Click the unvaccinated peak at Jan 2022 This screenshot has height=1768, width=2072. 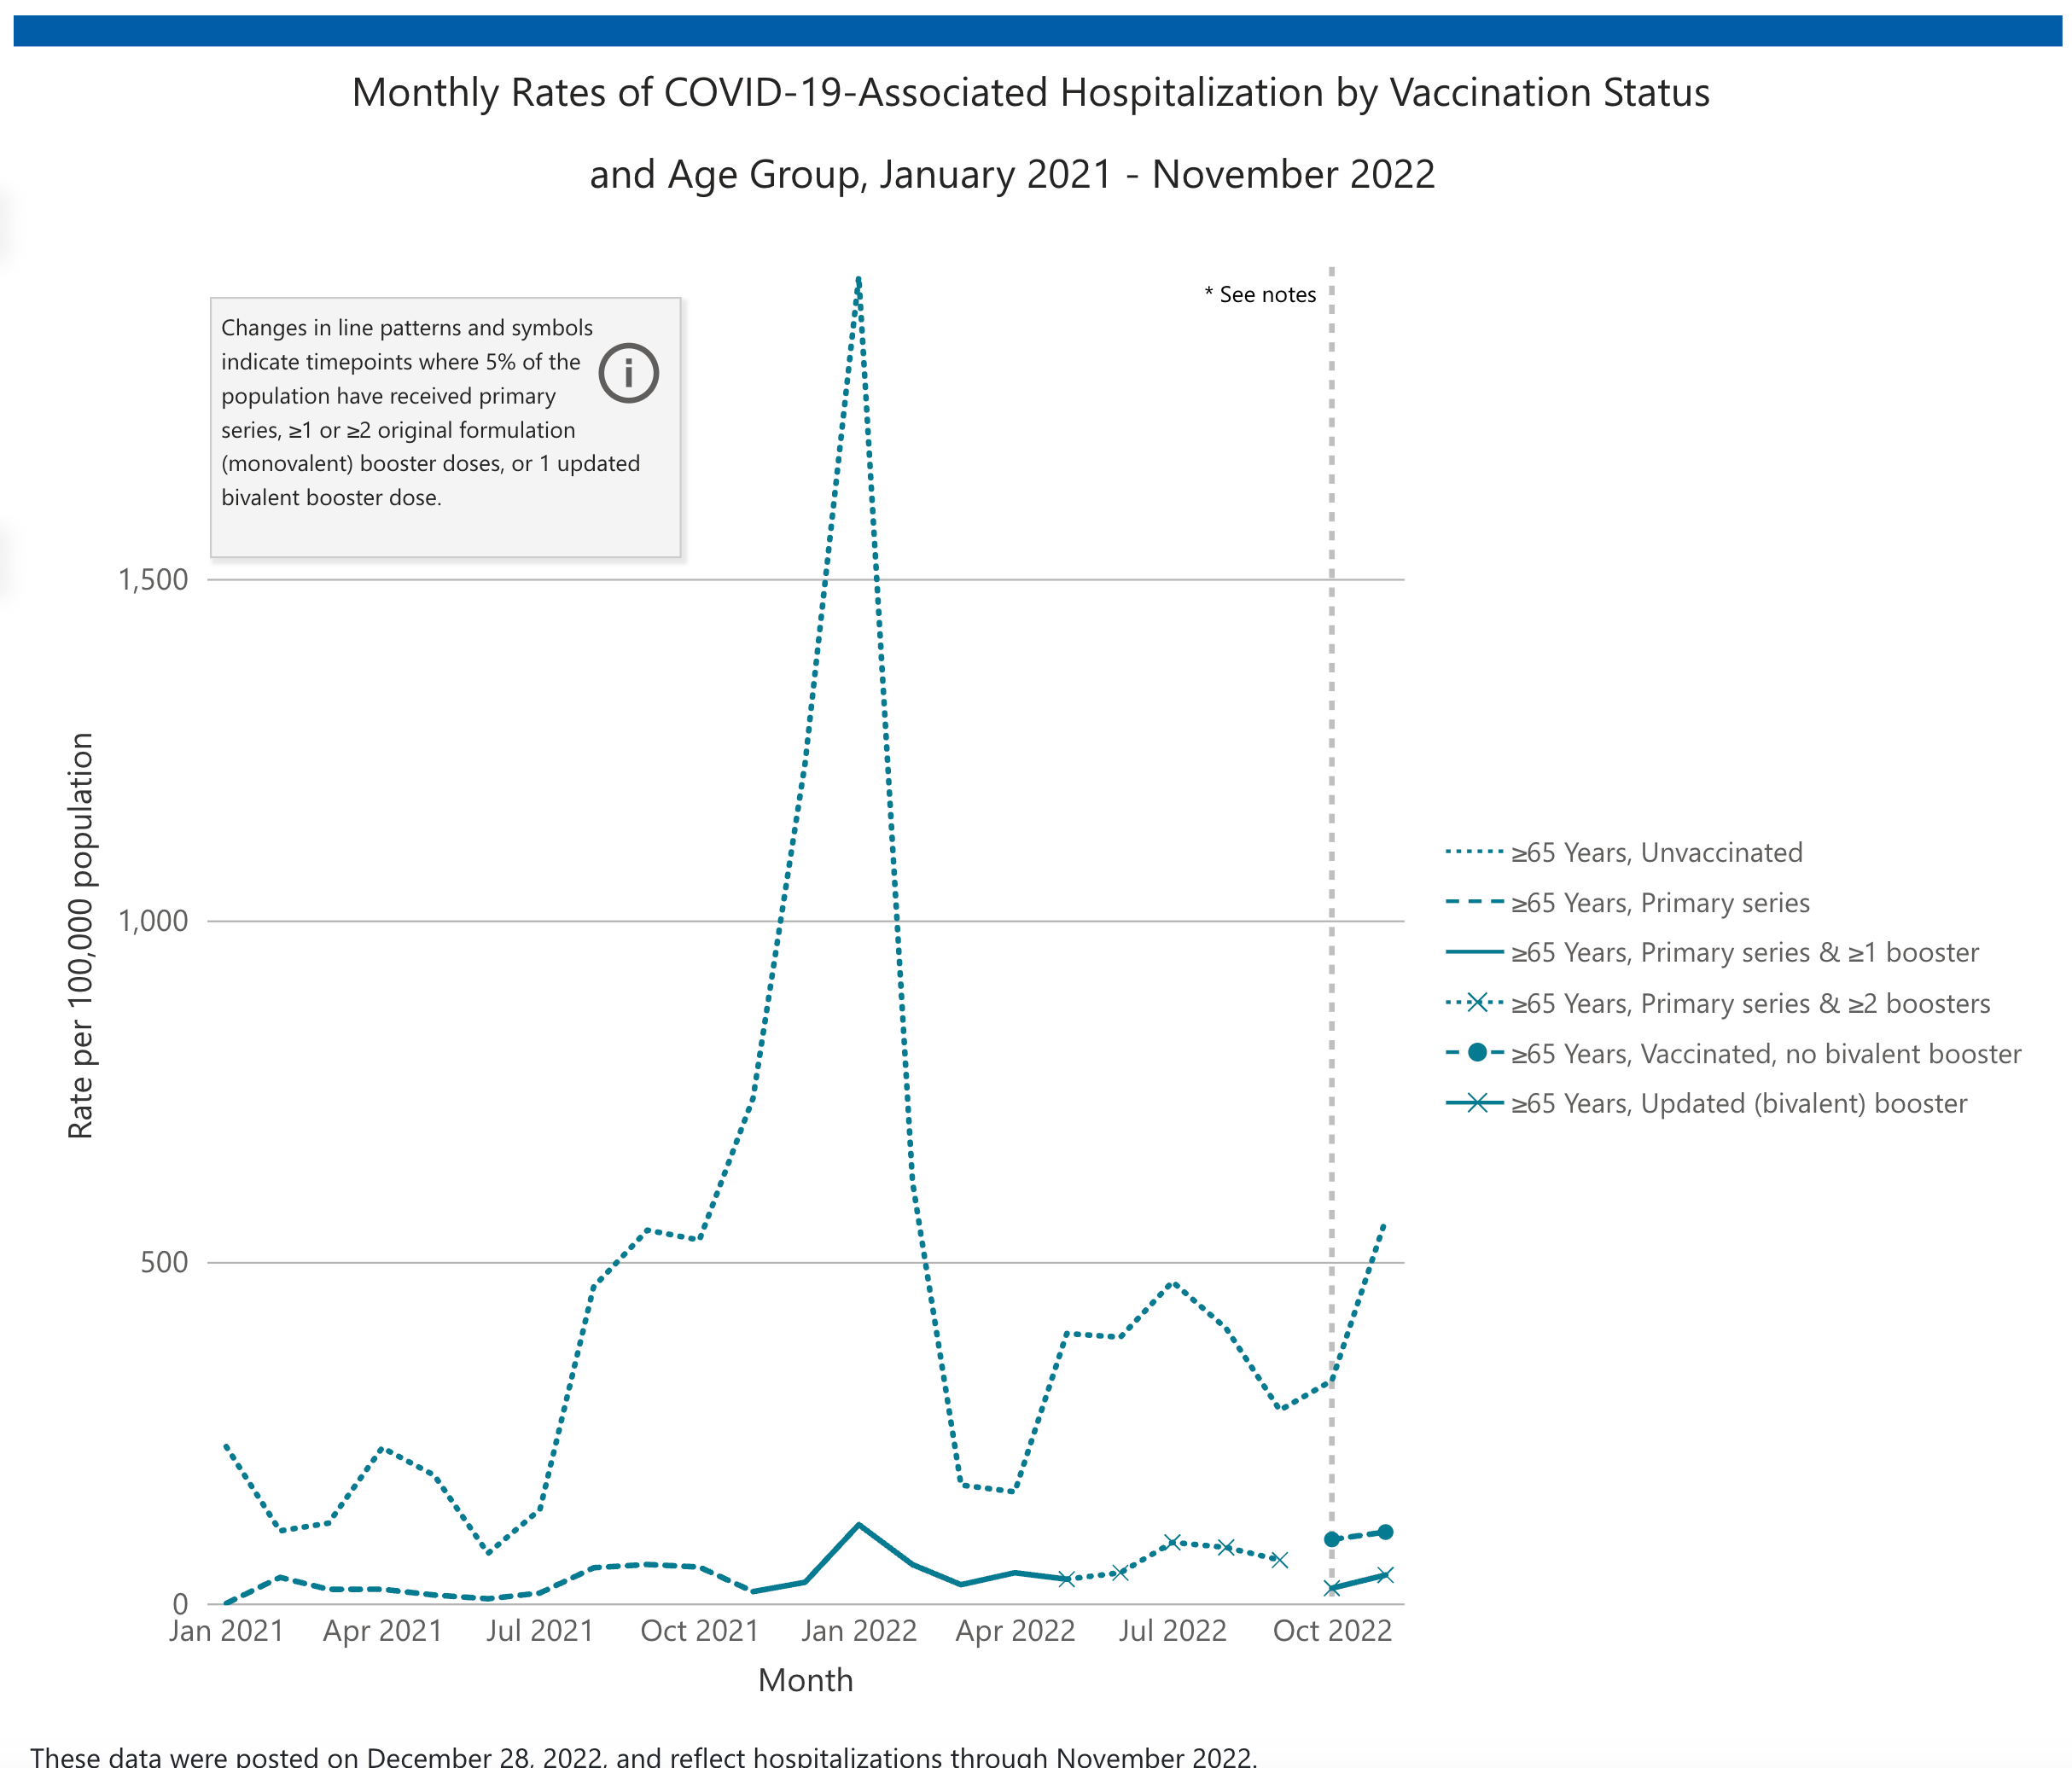coord(859,282)
